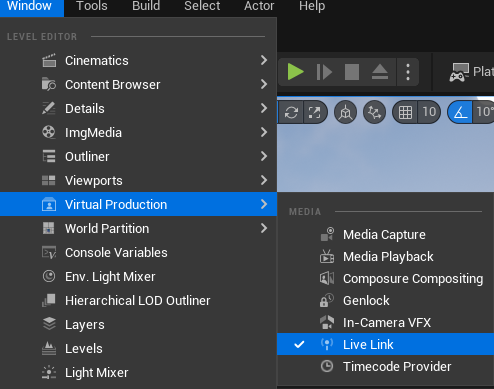Click the Virtual Production icon
The width and height of the screenshot is (494, 389).
tap(49, 204)
